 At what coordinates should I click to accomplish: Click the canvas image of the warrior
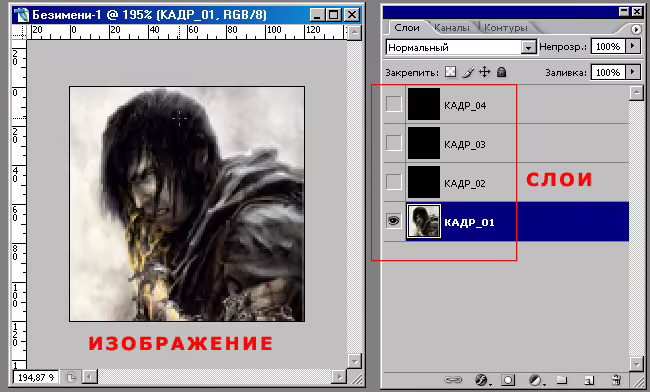pos(187,204)
